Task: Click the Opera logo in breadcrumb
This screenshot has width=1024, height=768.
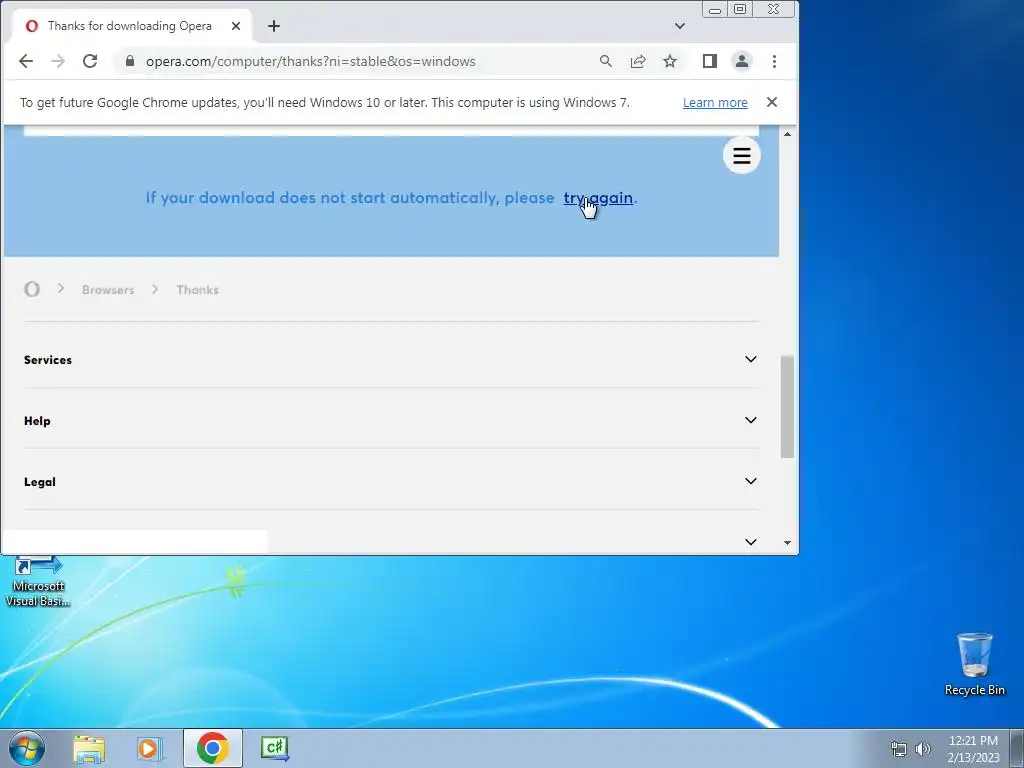Action: pyautogui.click(x=32, y=289)
